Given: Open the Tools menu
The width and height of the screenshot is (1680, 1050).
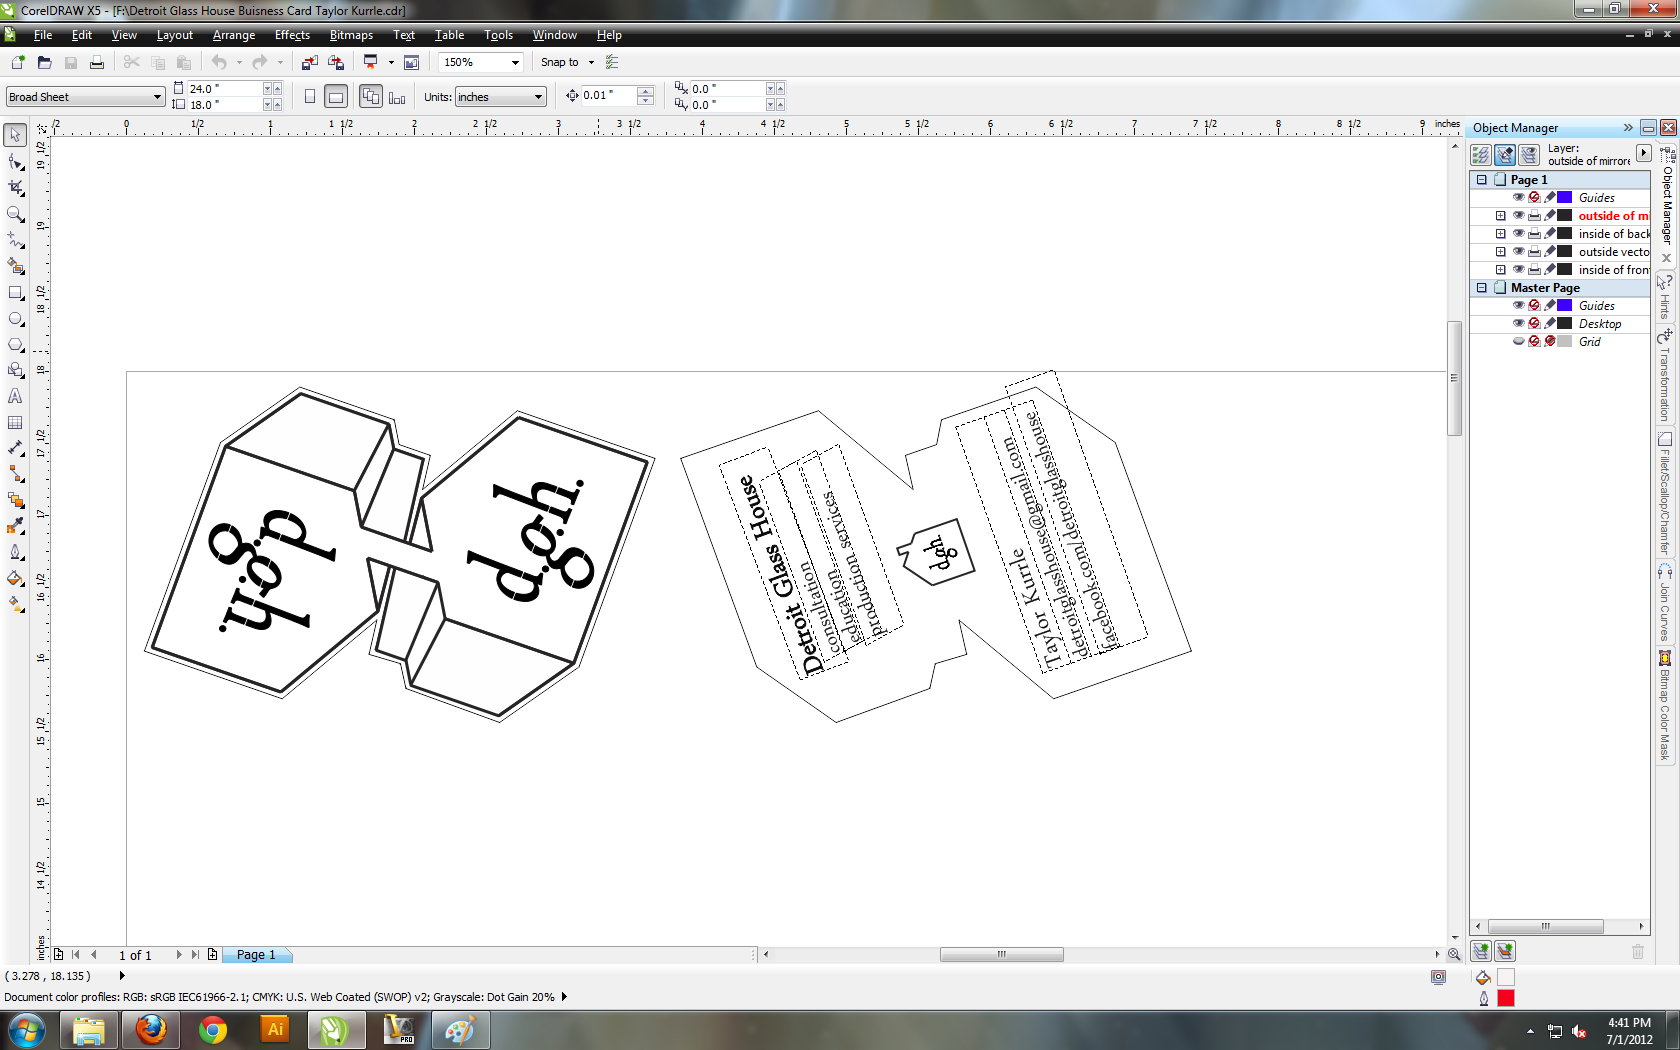Looking at the screenshot, I should [x=498, y=35].
